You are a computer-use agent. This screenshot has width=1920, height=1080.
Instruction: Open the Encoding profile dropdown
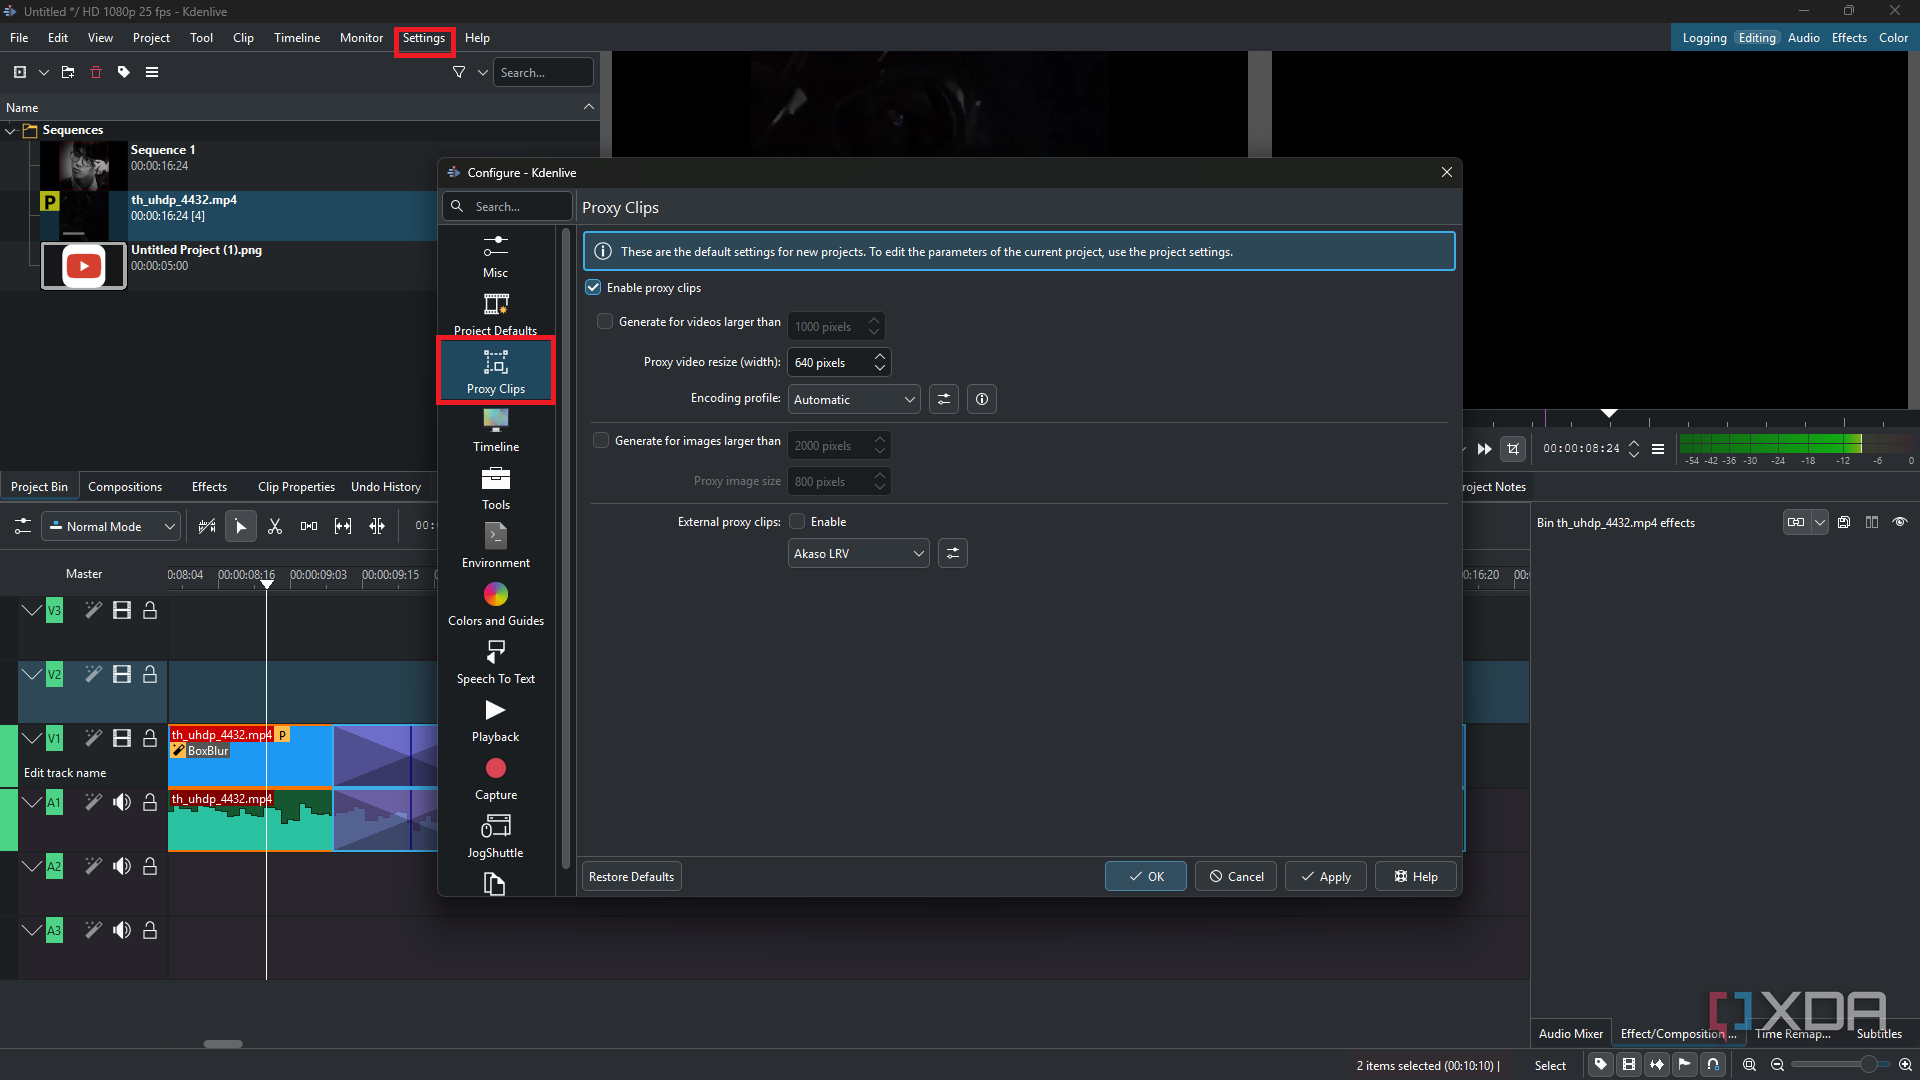pyautogui.click(x=854, y=399)
